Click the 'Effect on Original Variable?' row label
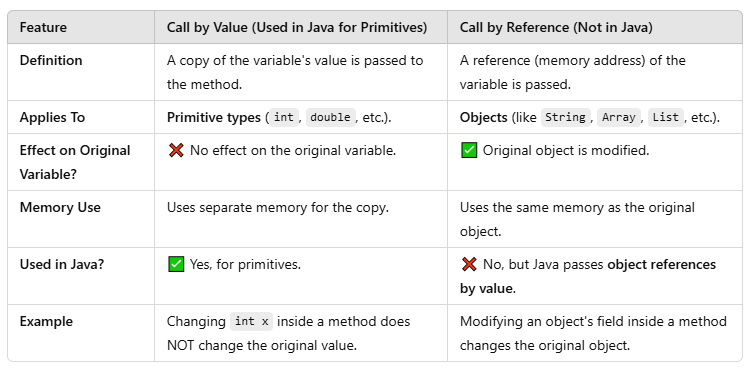This screenshot has width=756, height=372. tap(75, 162)
